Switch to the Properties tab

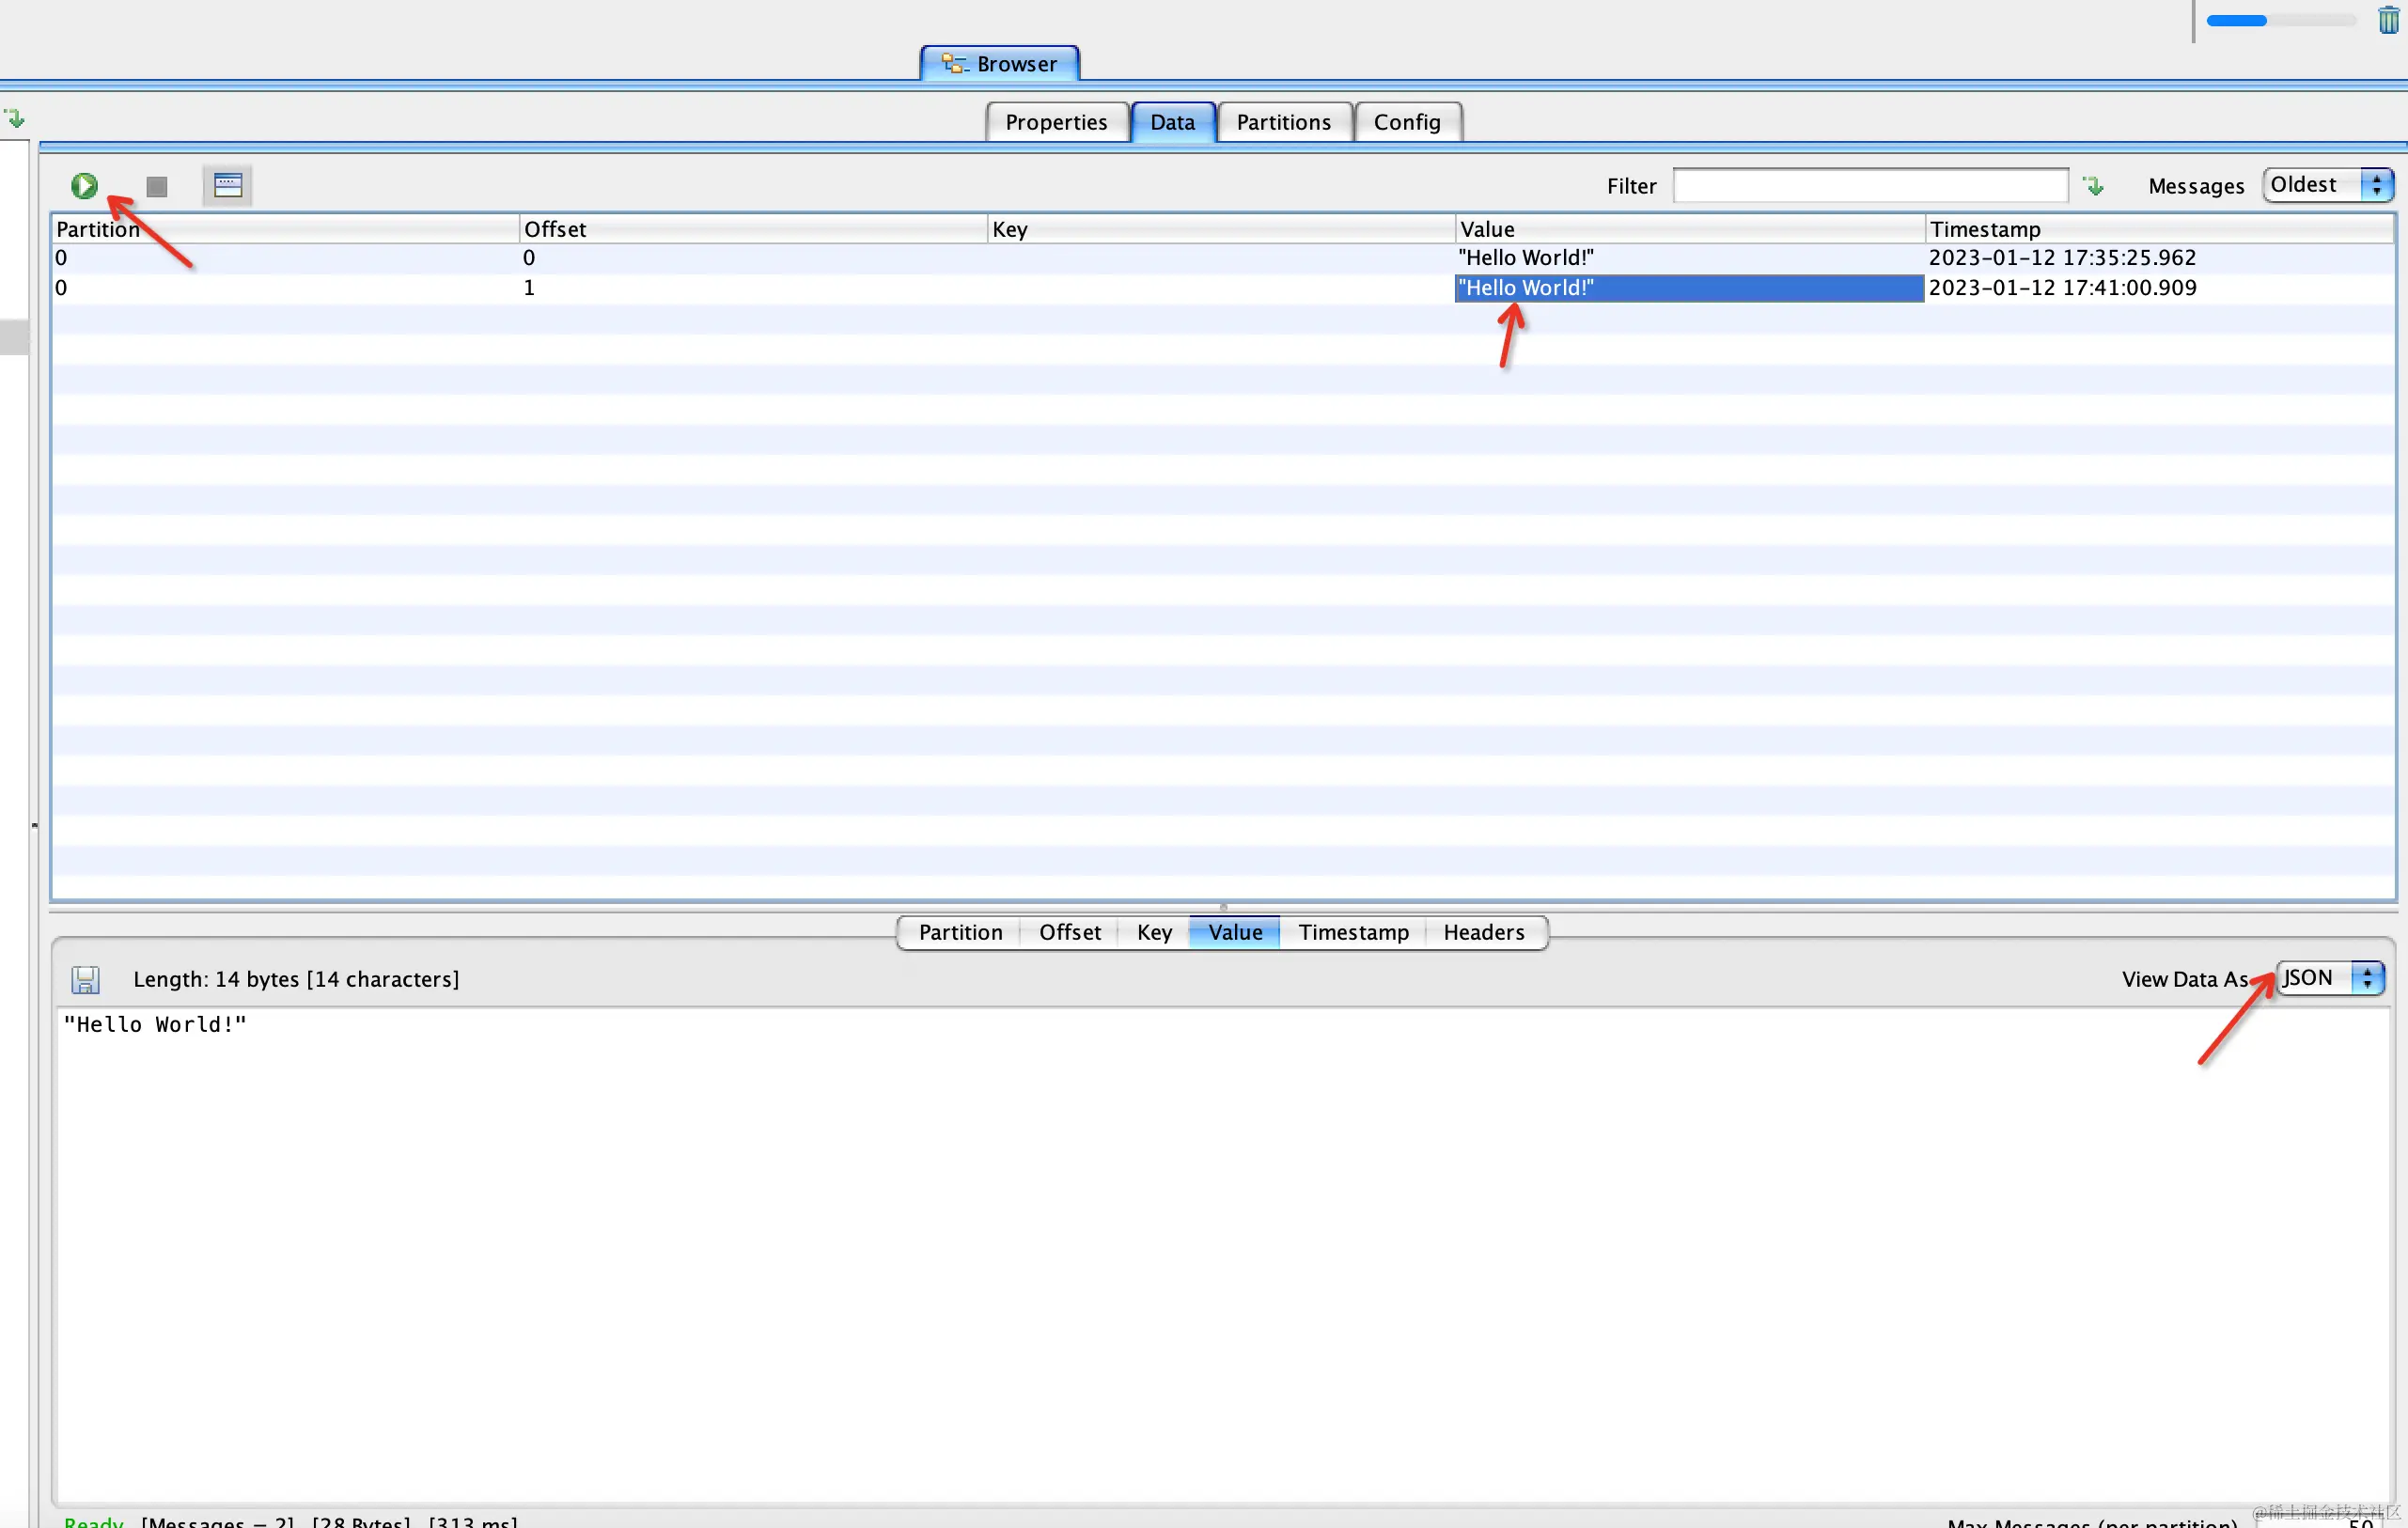click(1056, 122)
